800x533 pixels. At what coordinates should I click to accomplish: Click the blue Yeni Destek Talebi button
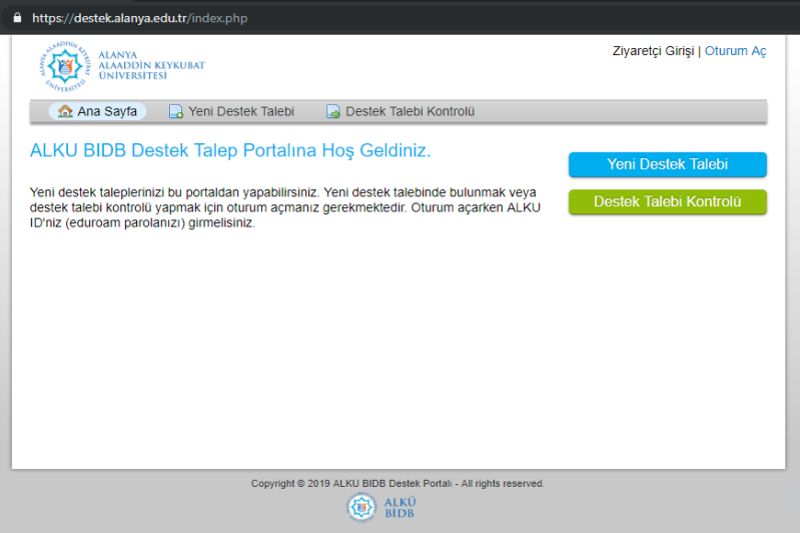667,164
